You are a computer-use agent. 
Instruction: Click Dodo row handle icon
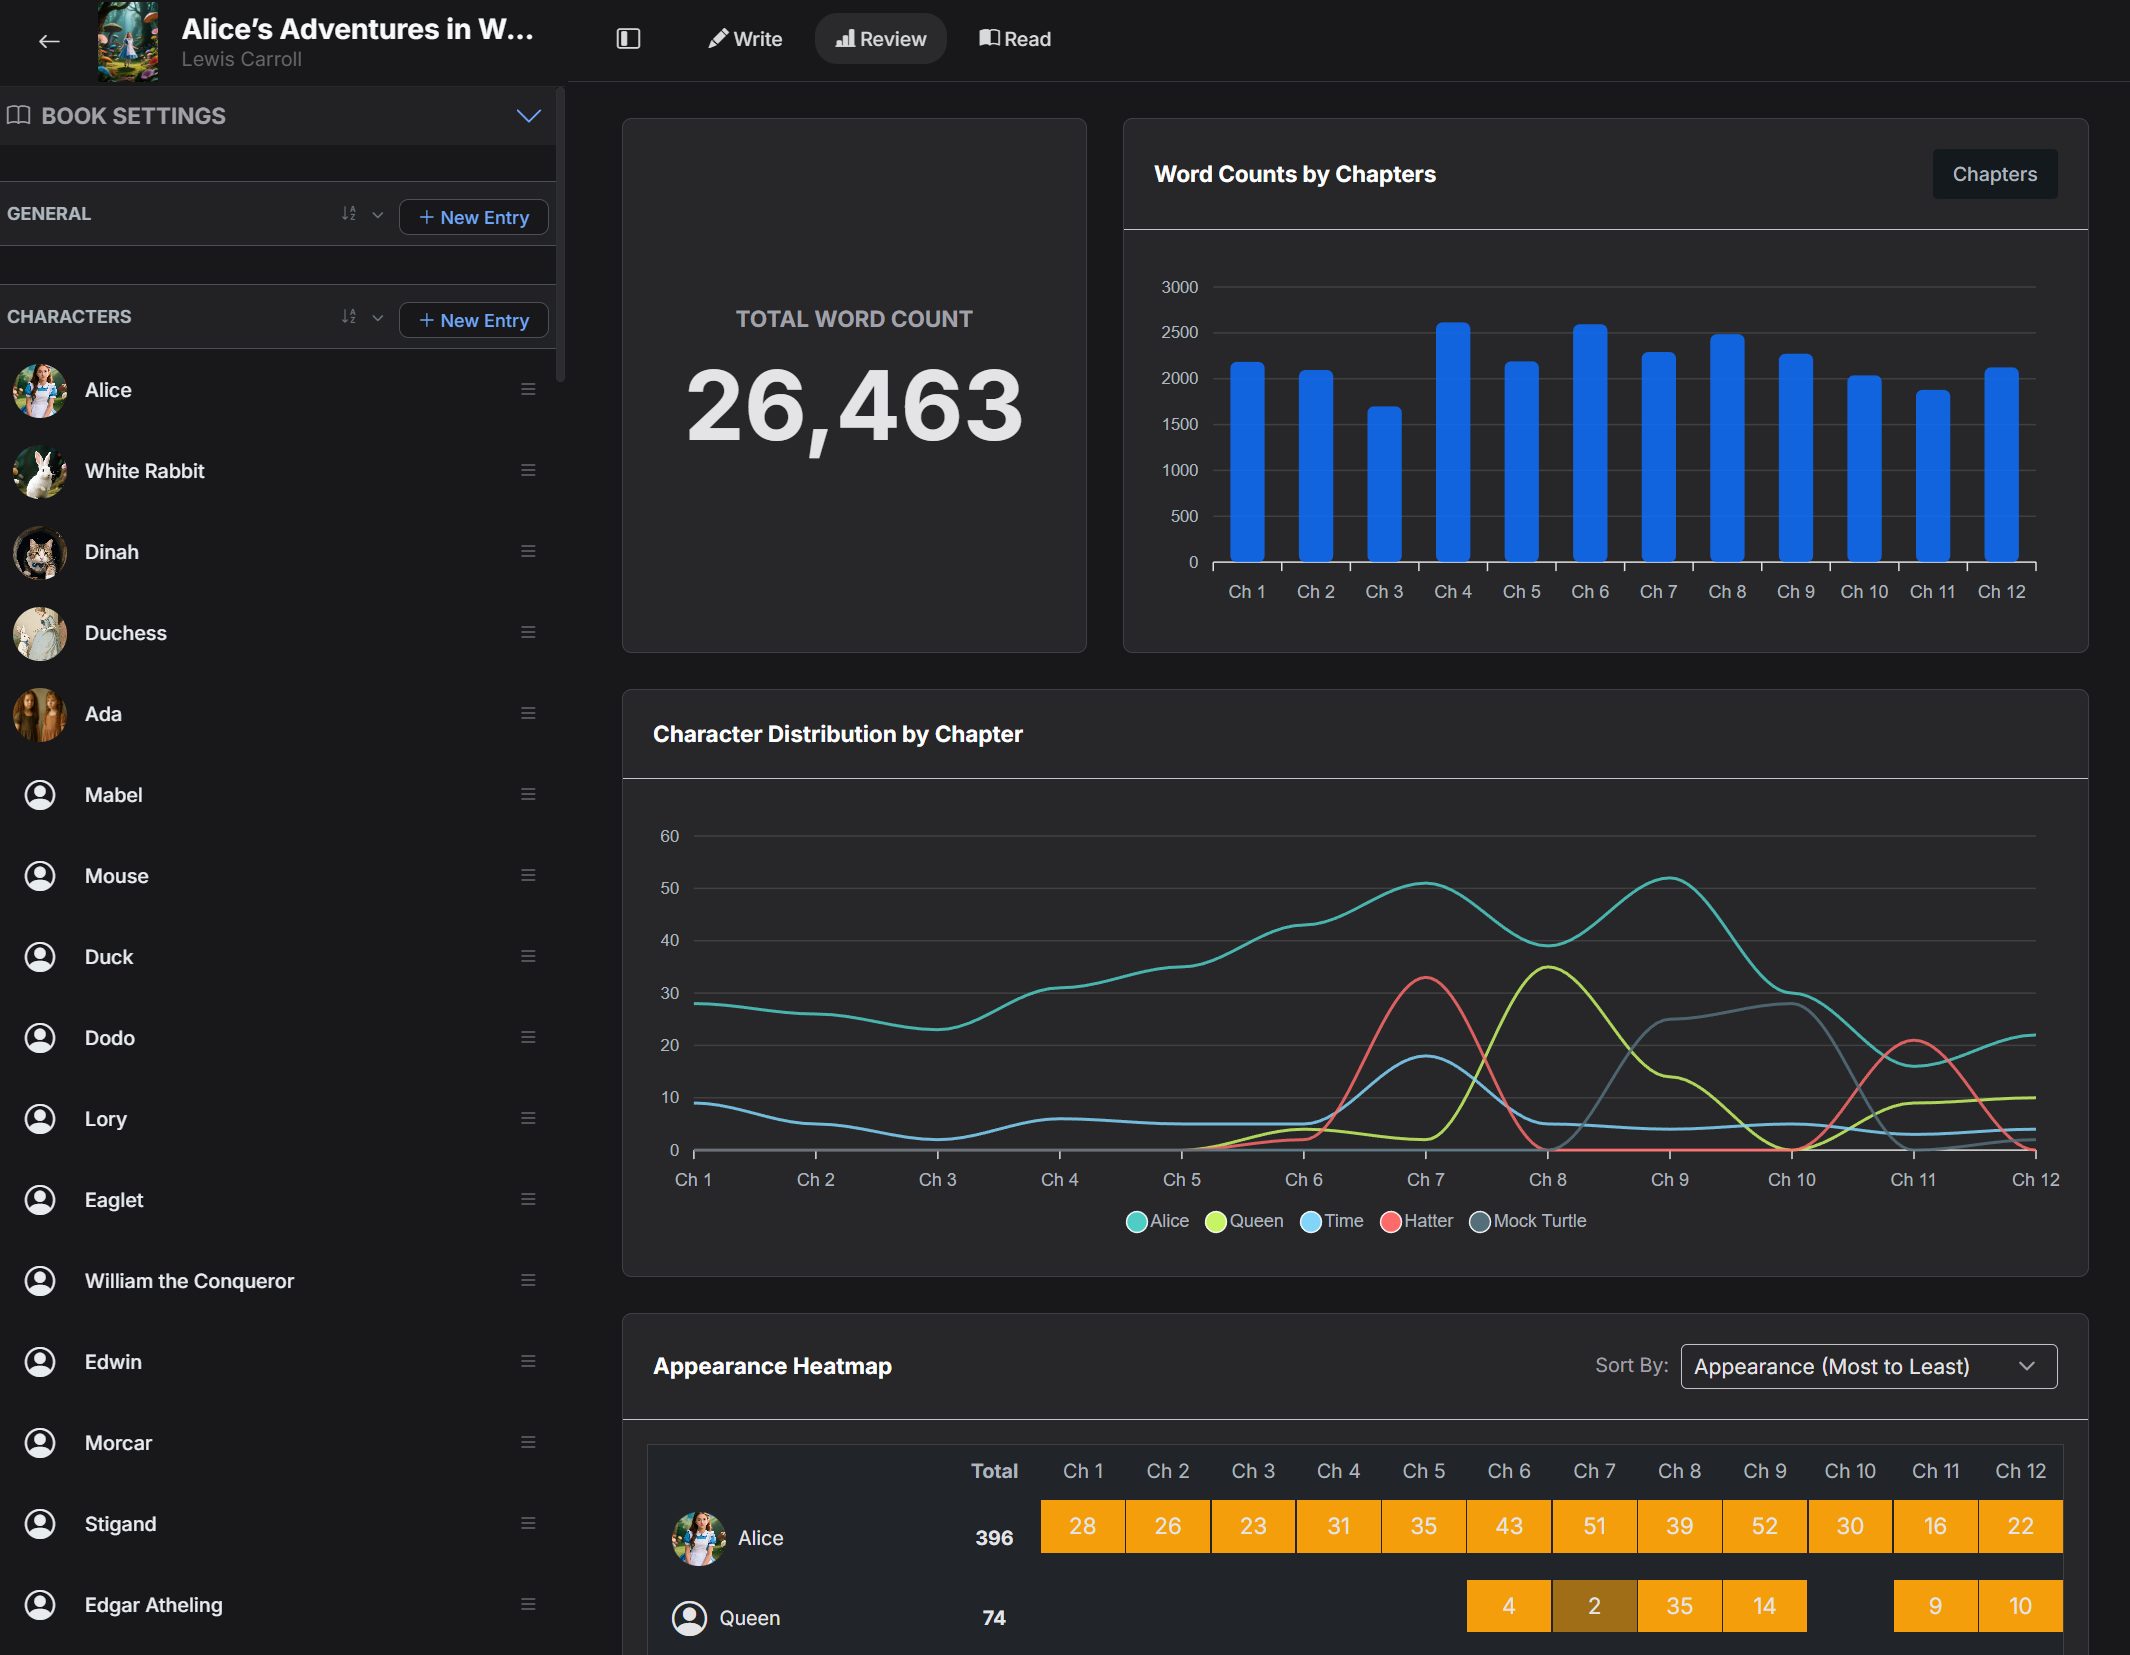pyautogui.click(x=528, y=1037)
